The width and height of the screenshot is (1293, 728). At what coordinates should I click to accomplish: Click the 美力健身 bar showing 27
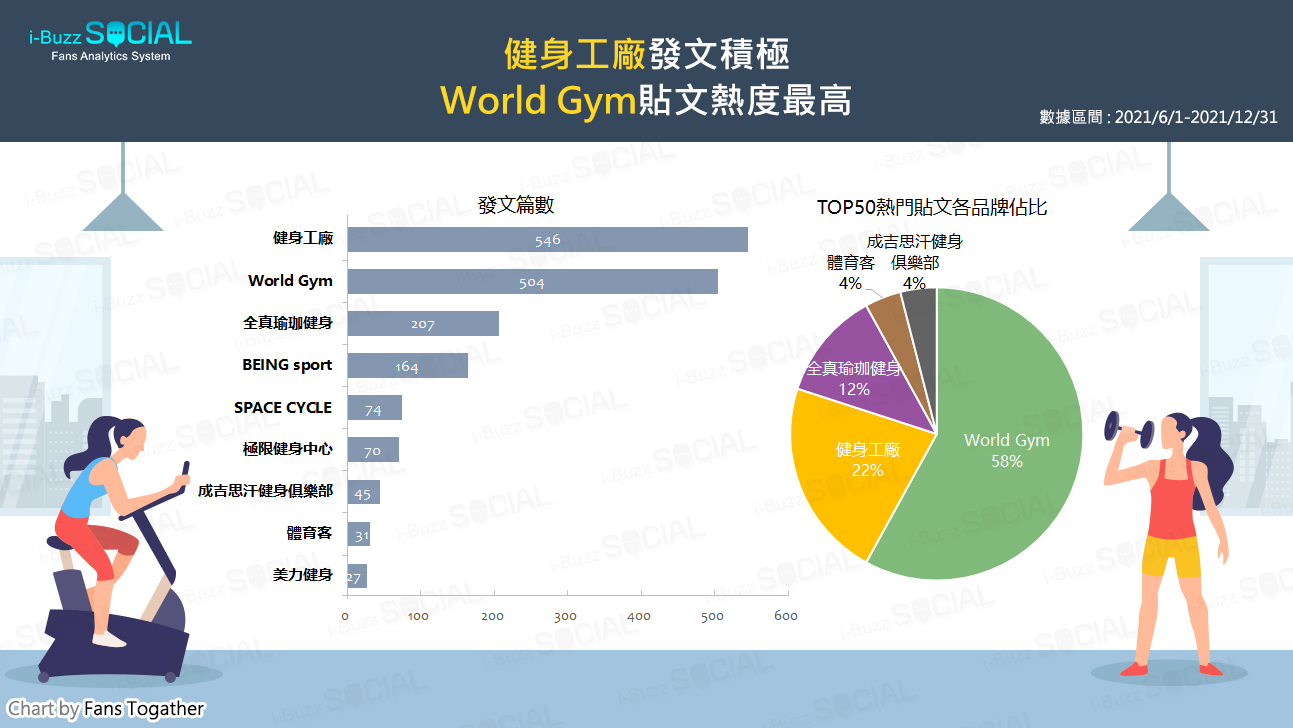click(x=357, y=576)
